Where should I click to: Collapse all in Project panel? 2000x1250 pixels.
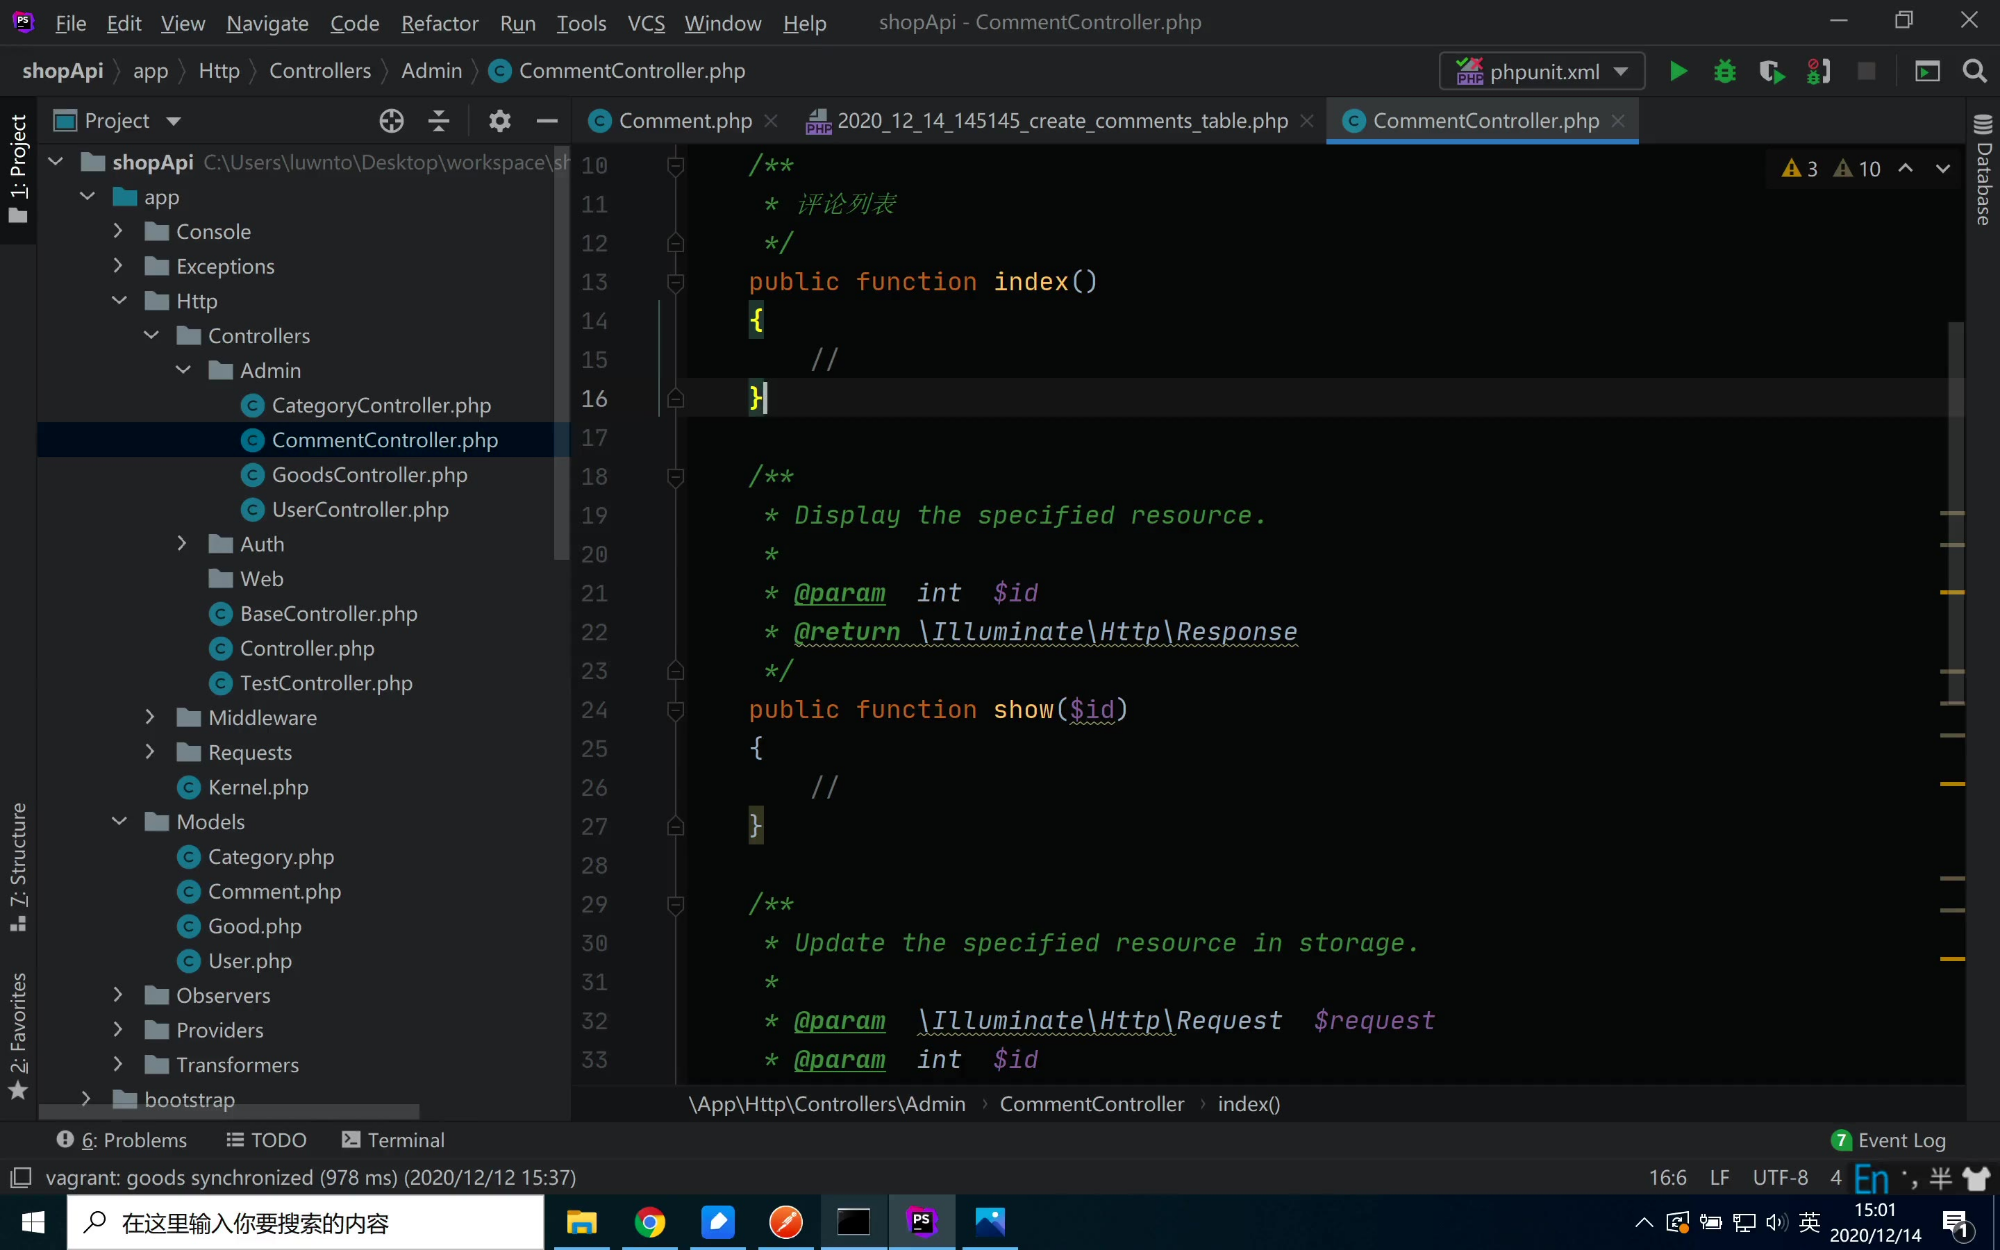[x=439, y=121]
